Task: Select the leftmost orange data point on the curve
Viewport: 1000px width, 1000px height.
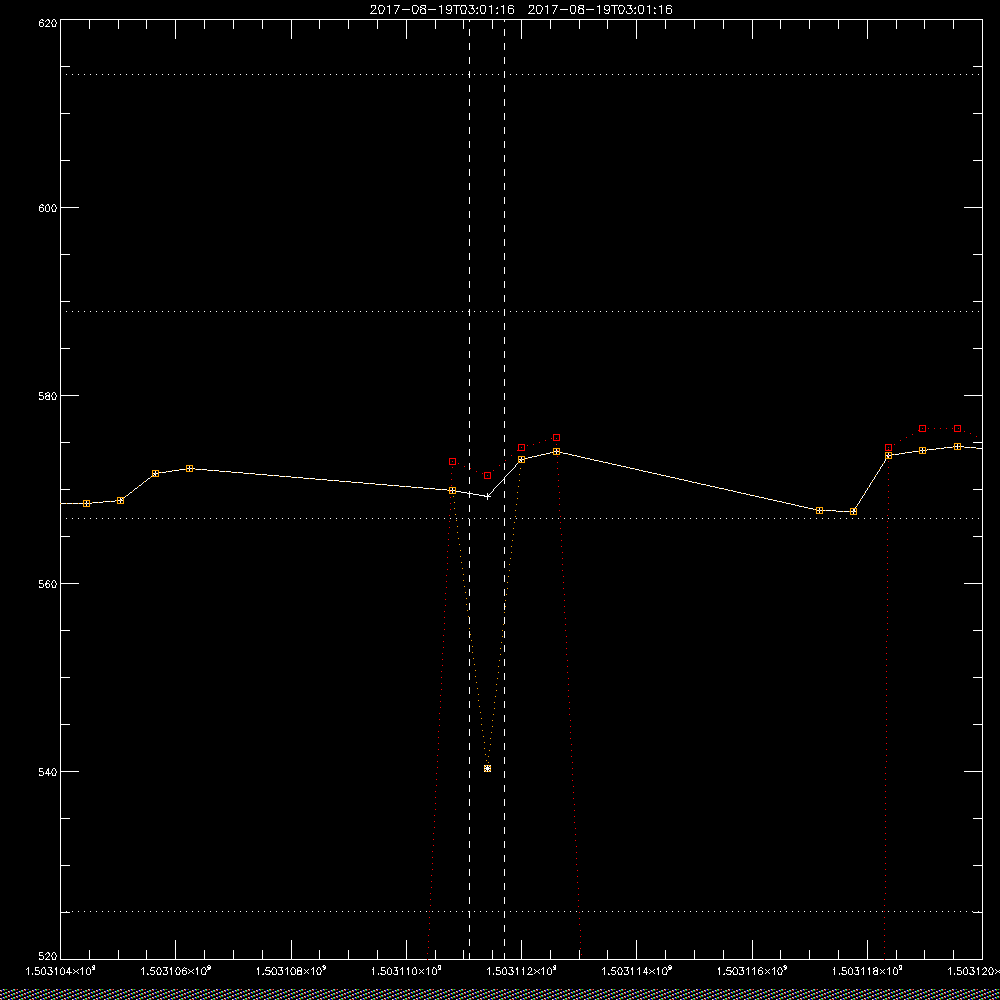Action: (x=87, y=504)
